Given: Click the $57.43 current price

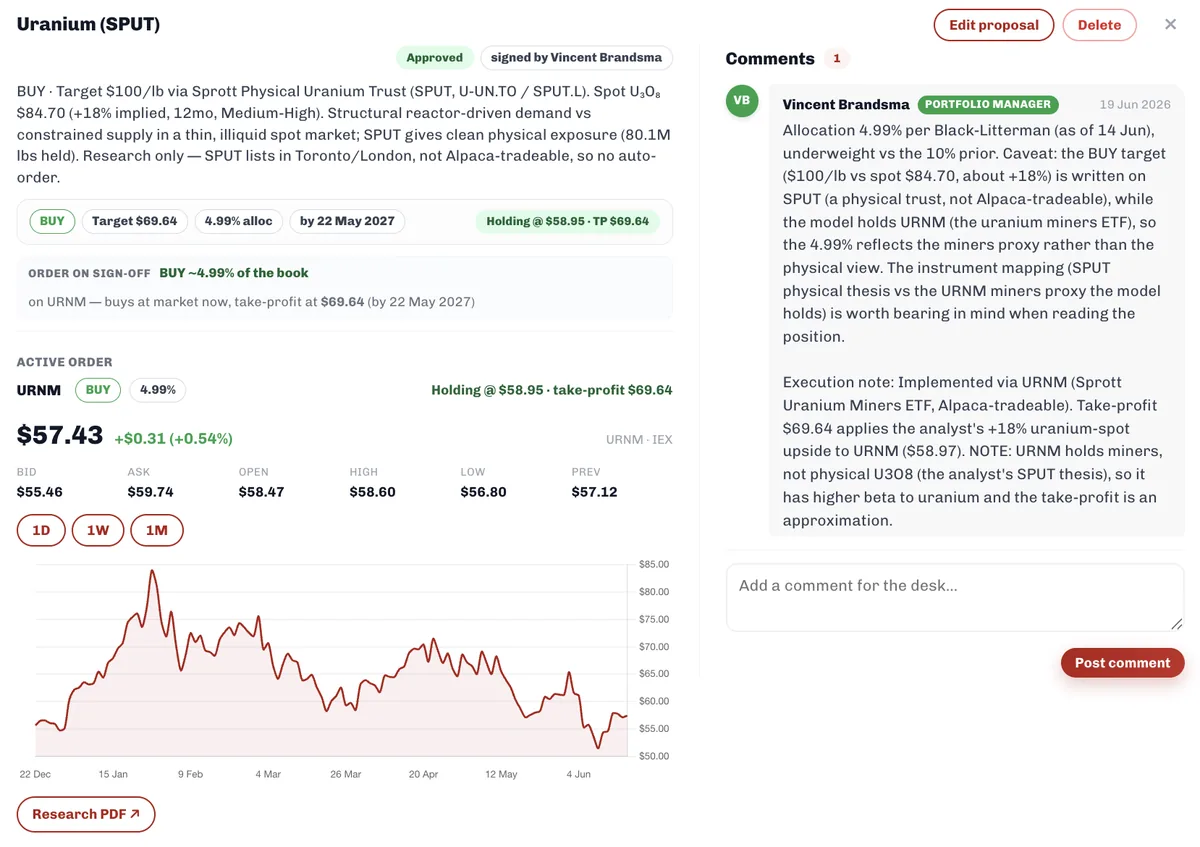Looking at the screenshot, I should pyautogui.click(x=60, y=435).
